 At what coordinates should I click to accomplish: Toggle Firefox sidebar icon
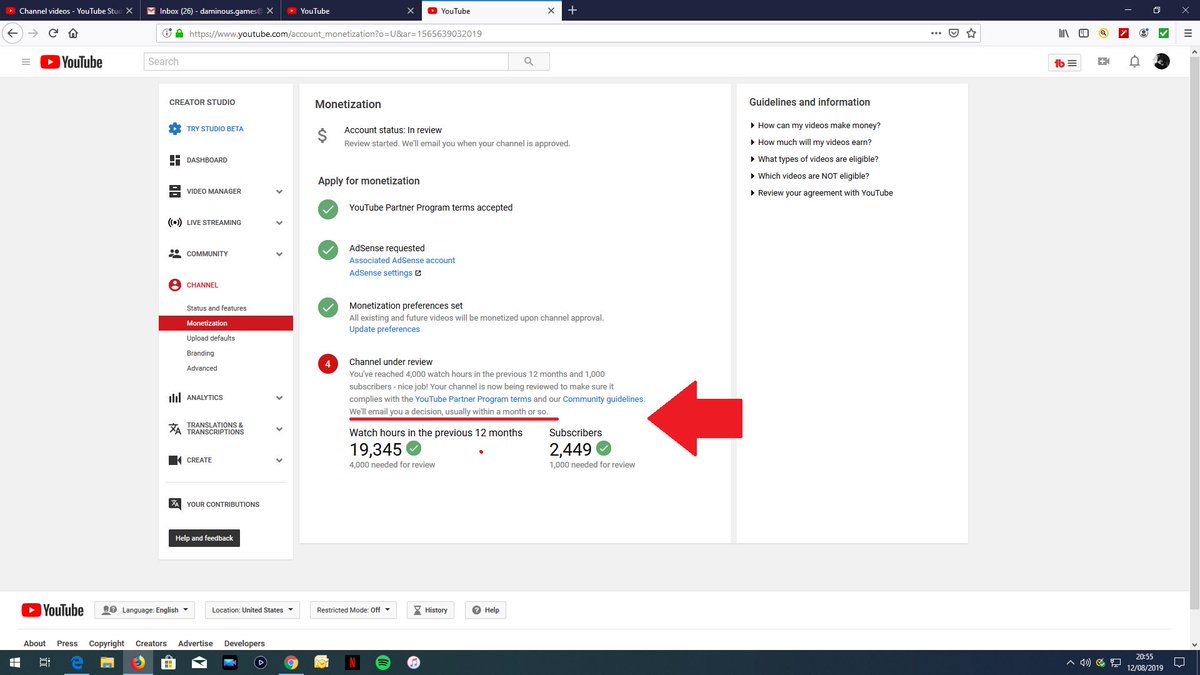pos(1083,32)
